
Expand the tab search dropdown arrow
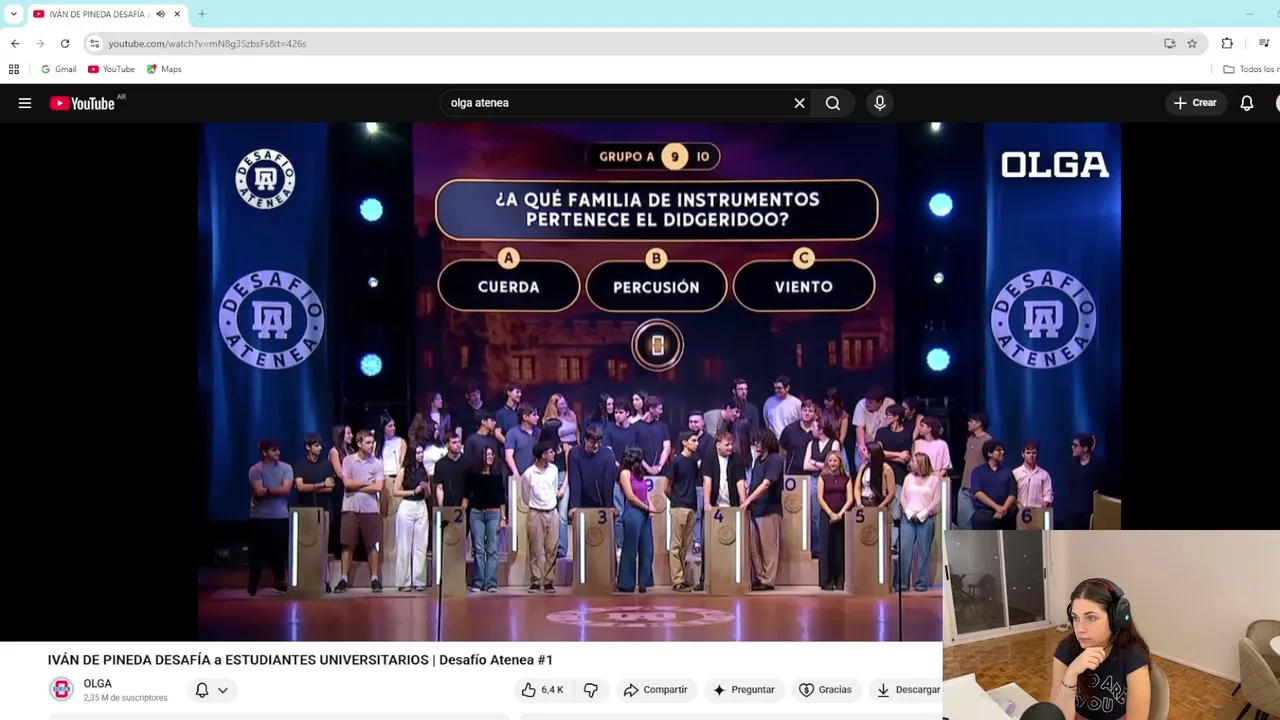[13, 14]
